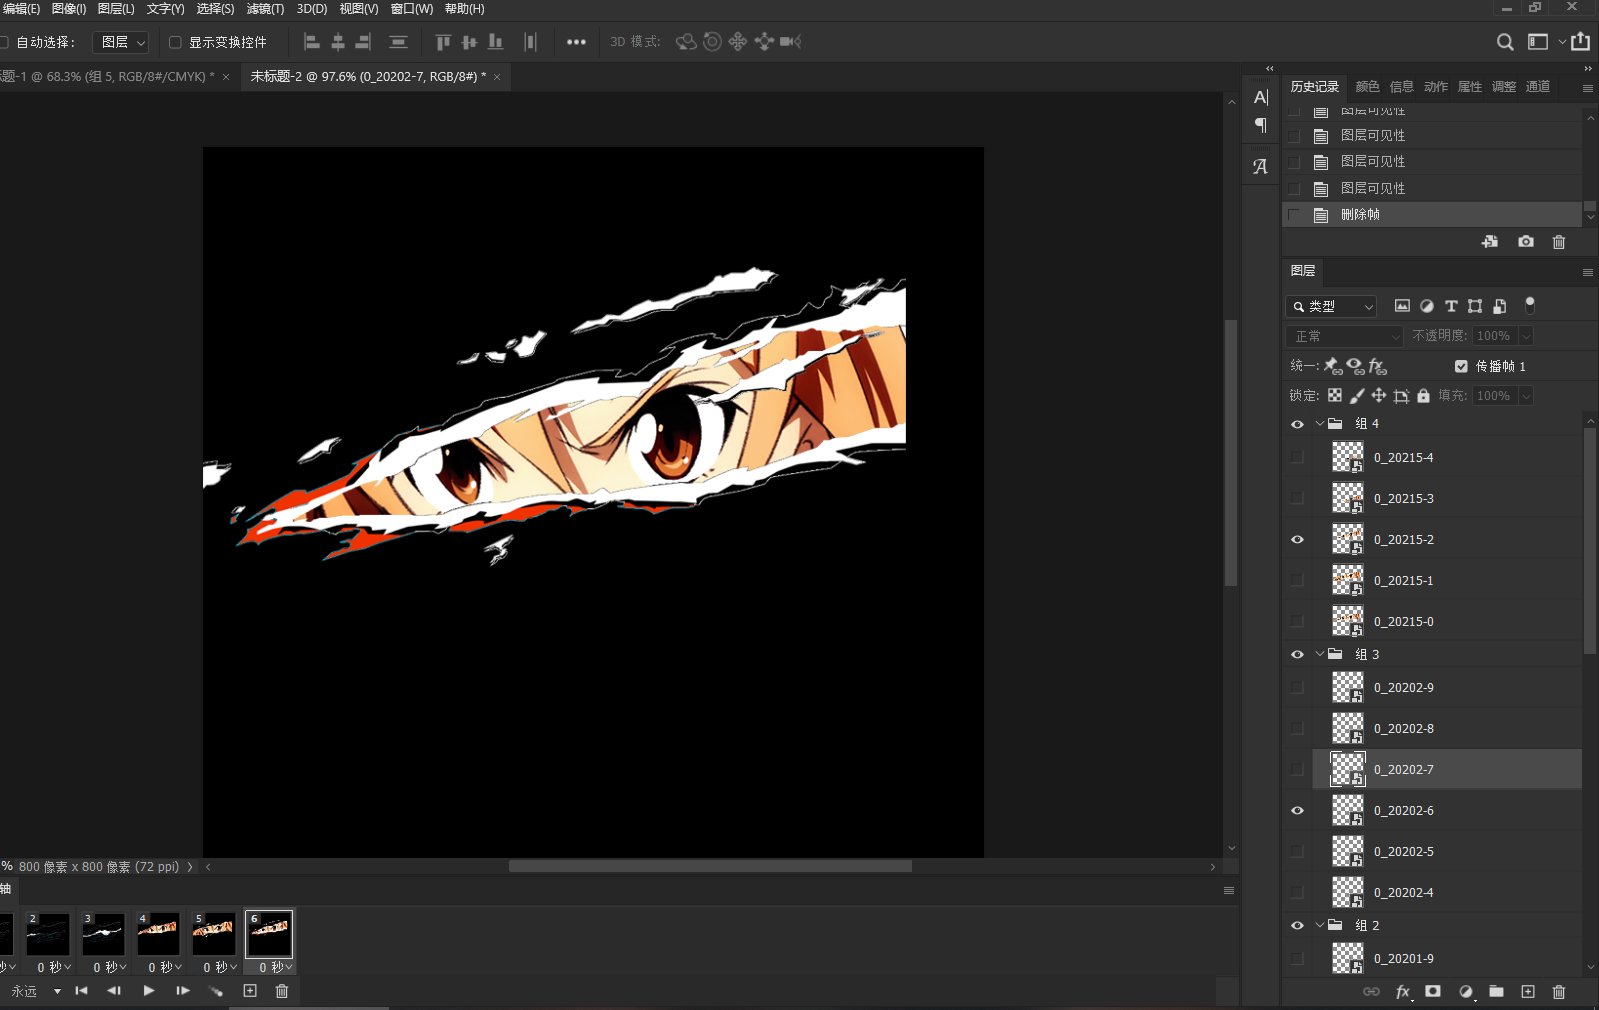Show layer 0_20202-7
Viewport: 1599px width, 1010px height.
coord(1297,769)
